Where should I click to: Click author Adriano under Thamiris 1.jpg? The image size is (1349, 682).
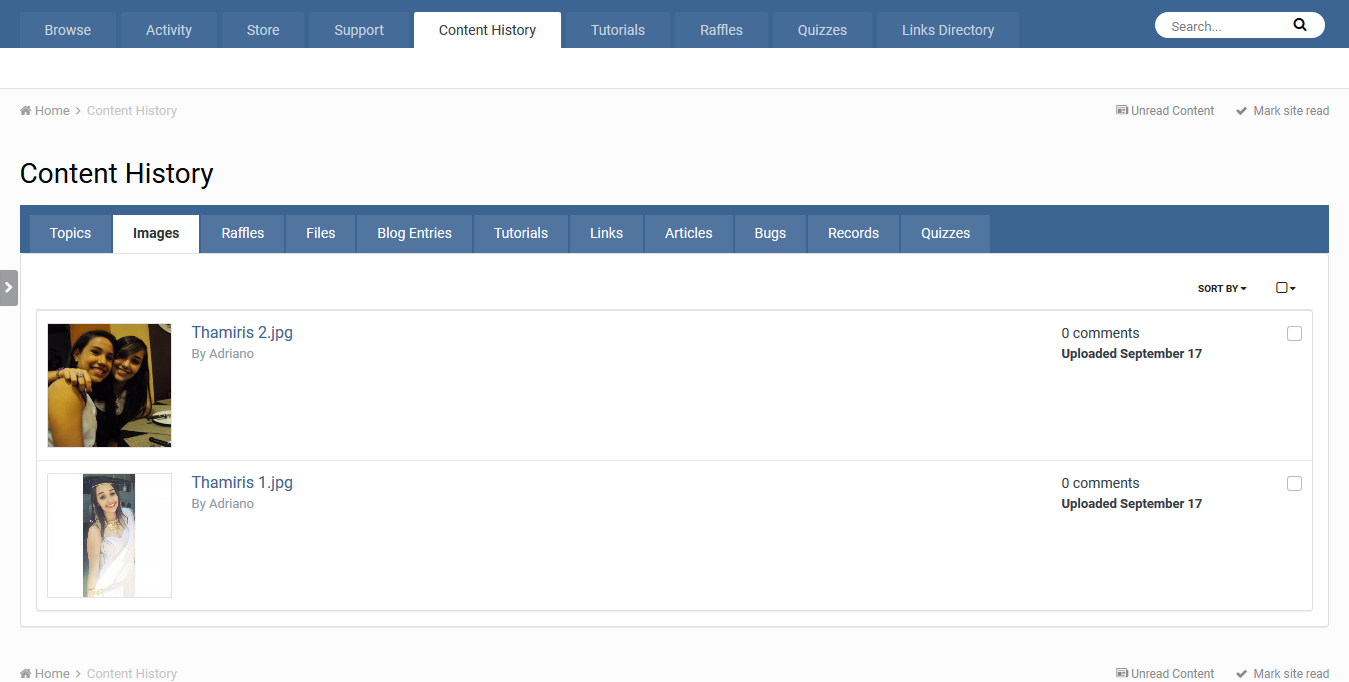tap(231, 504)
